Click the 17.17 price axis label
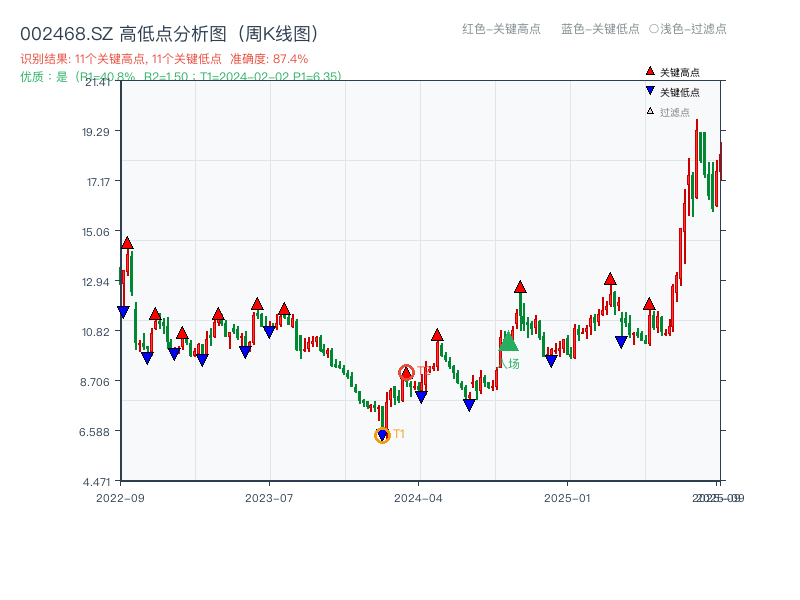This screenshot has height=600, width=800. point(98,182)
